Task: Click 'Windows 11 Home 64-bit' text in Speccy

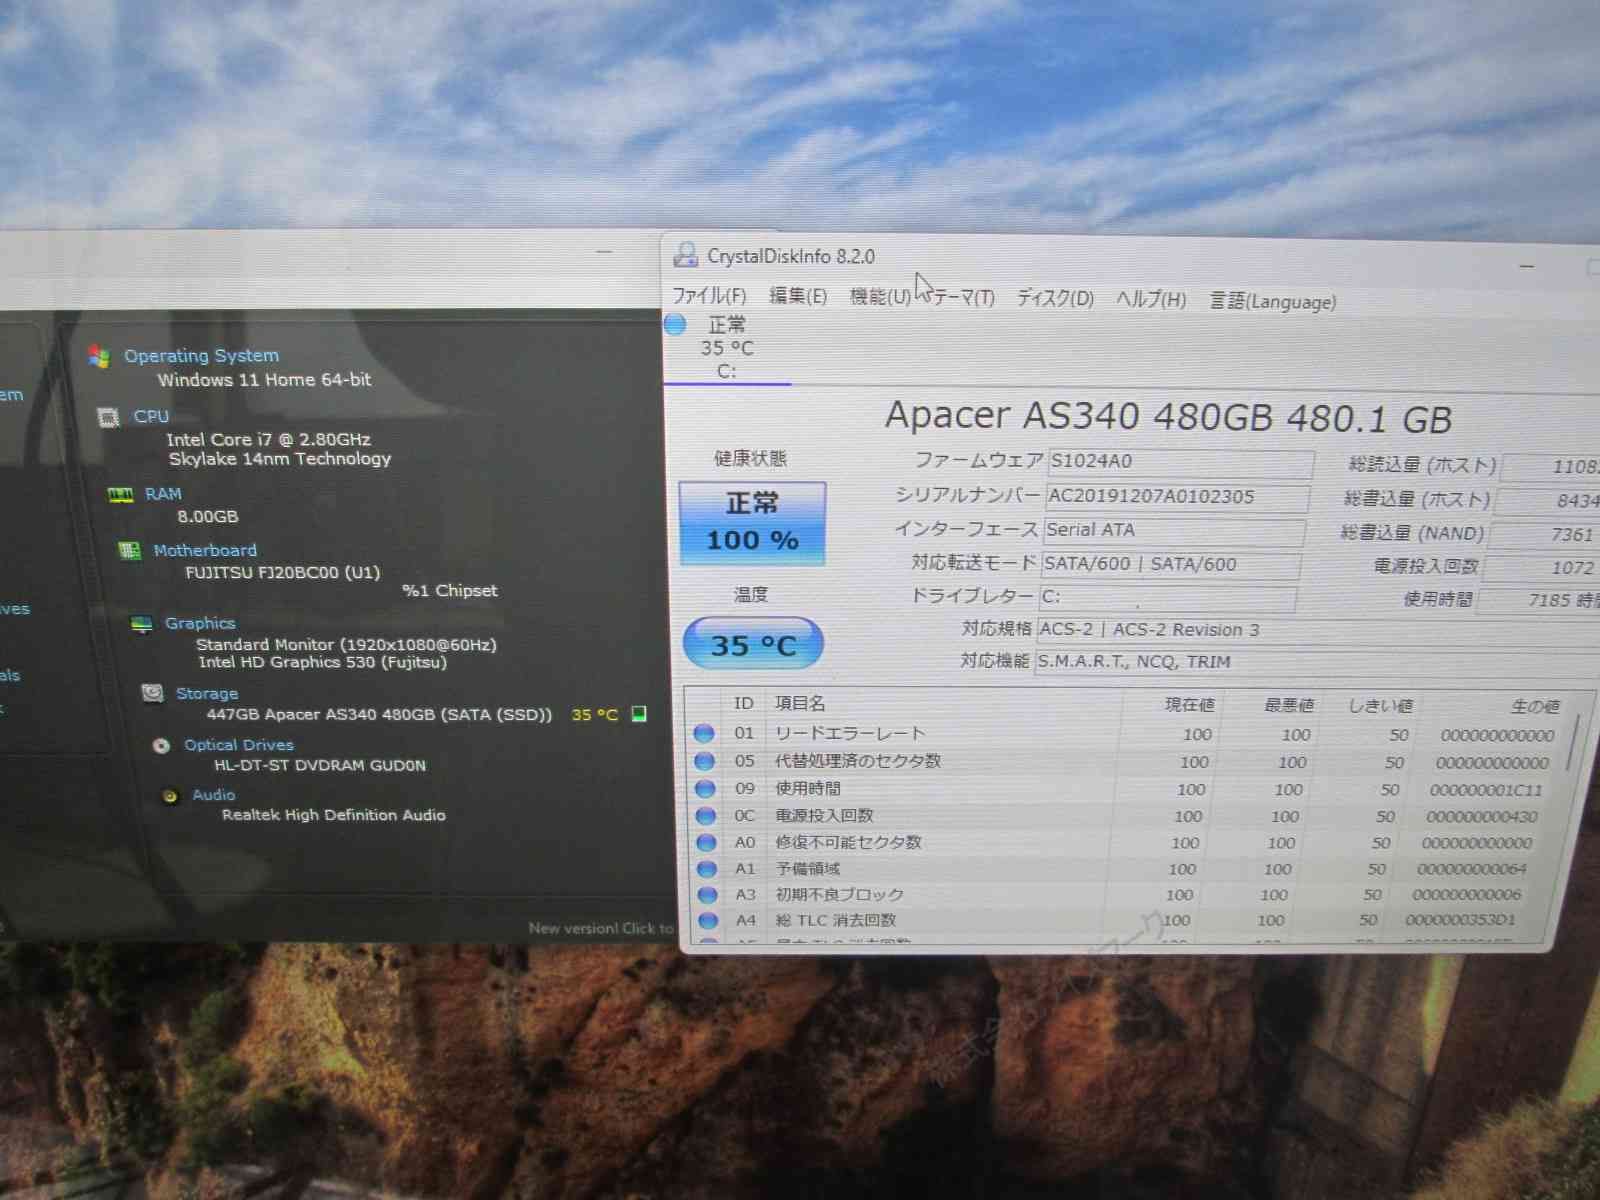Action: (264, 380)
